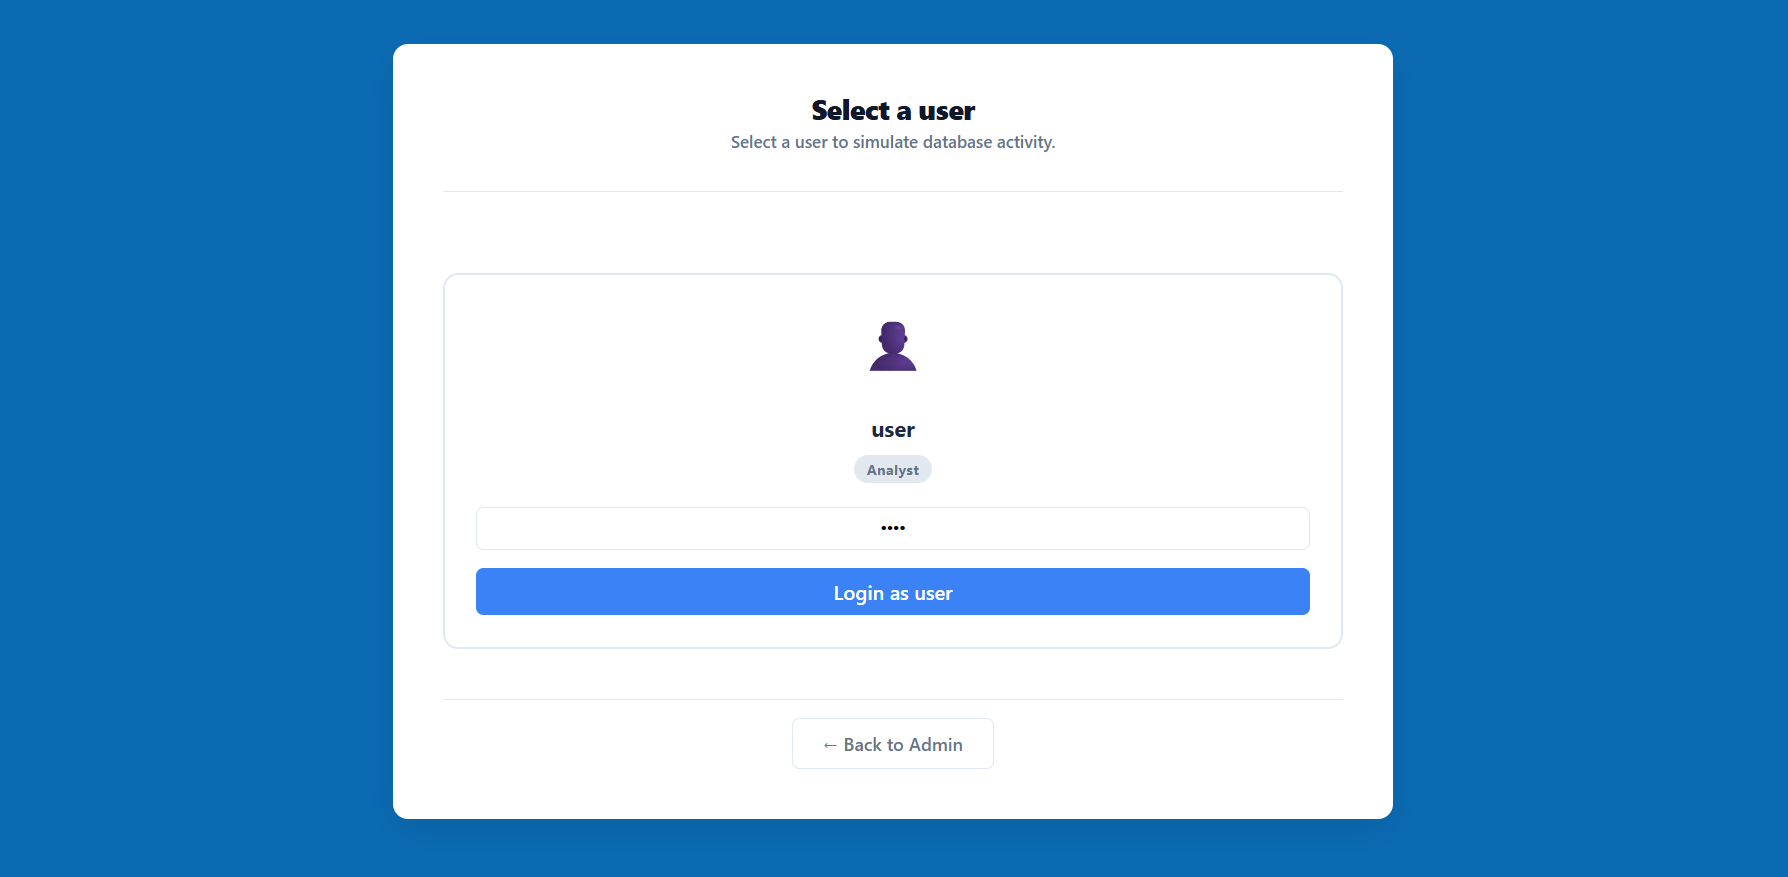Image resolution: width=1788 pixels, height=877 pixels.
Task: Click the "Select a user" heading
Action: (892, 110)
